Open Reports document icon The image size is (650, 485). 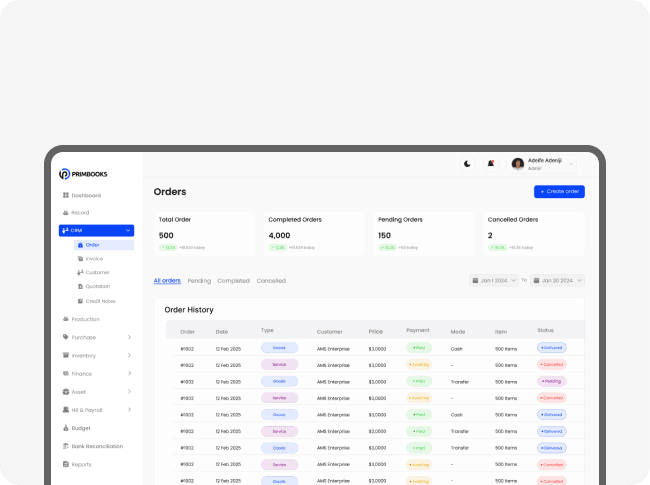(x=65, y=464)
